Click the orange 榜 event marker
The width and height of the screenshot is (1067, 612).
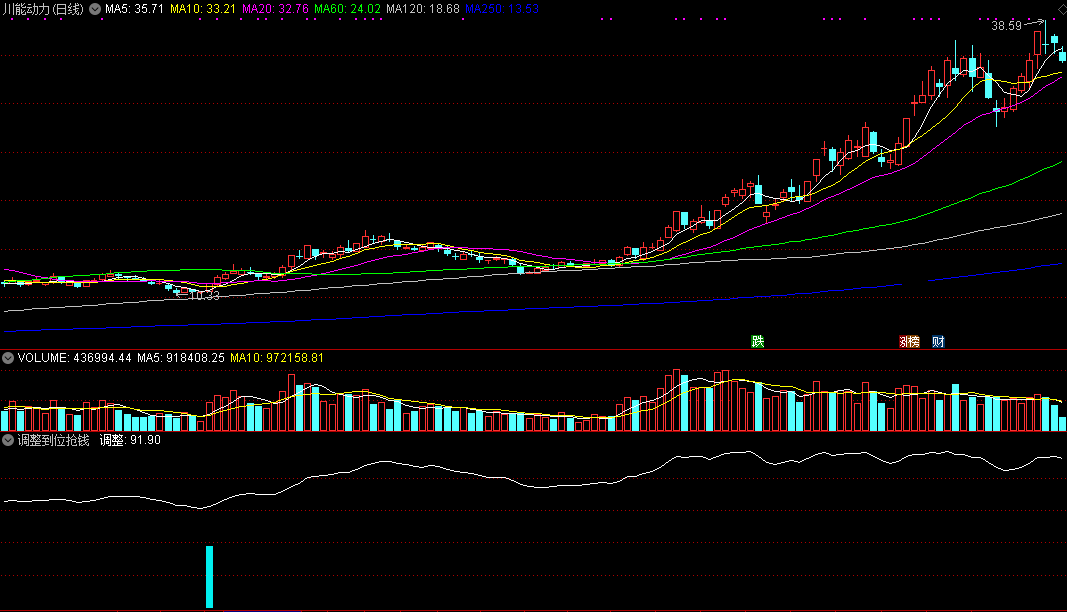[x=913, y=342]
